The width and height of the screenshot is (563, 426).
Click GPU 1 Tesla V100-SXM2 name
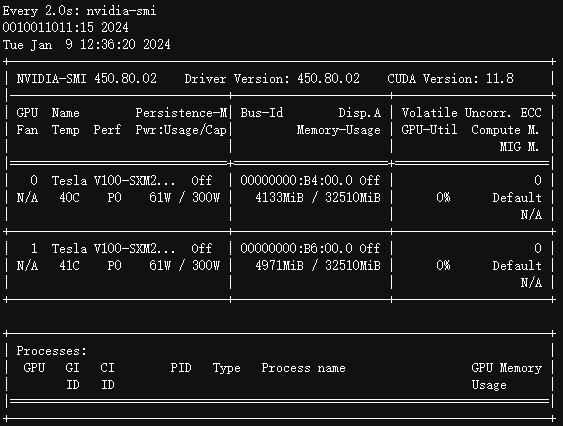113,248
